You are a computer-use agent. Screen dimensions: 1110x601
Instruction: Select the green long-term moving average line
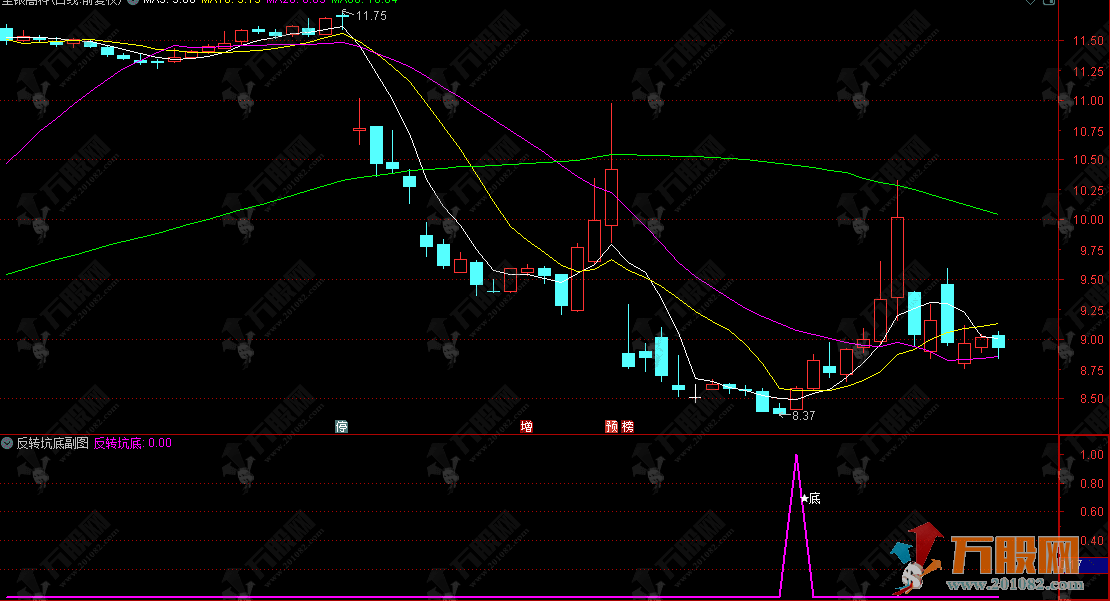(620, 155)
